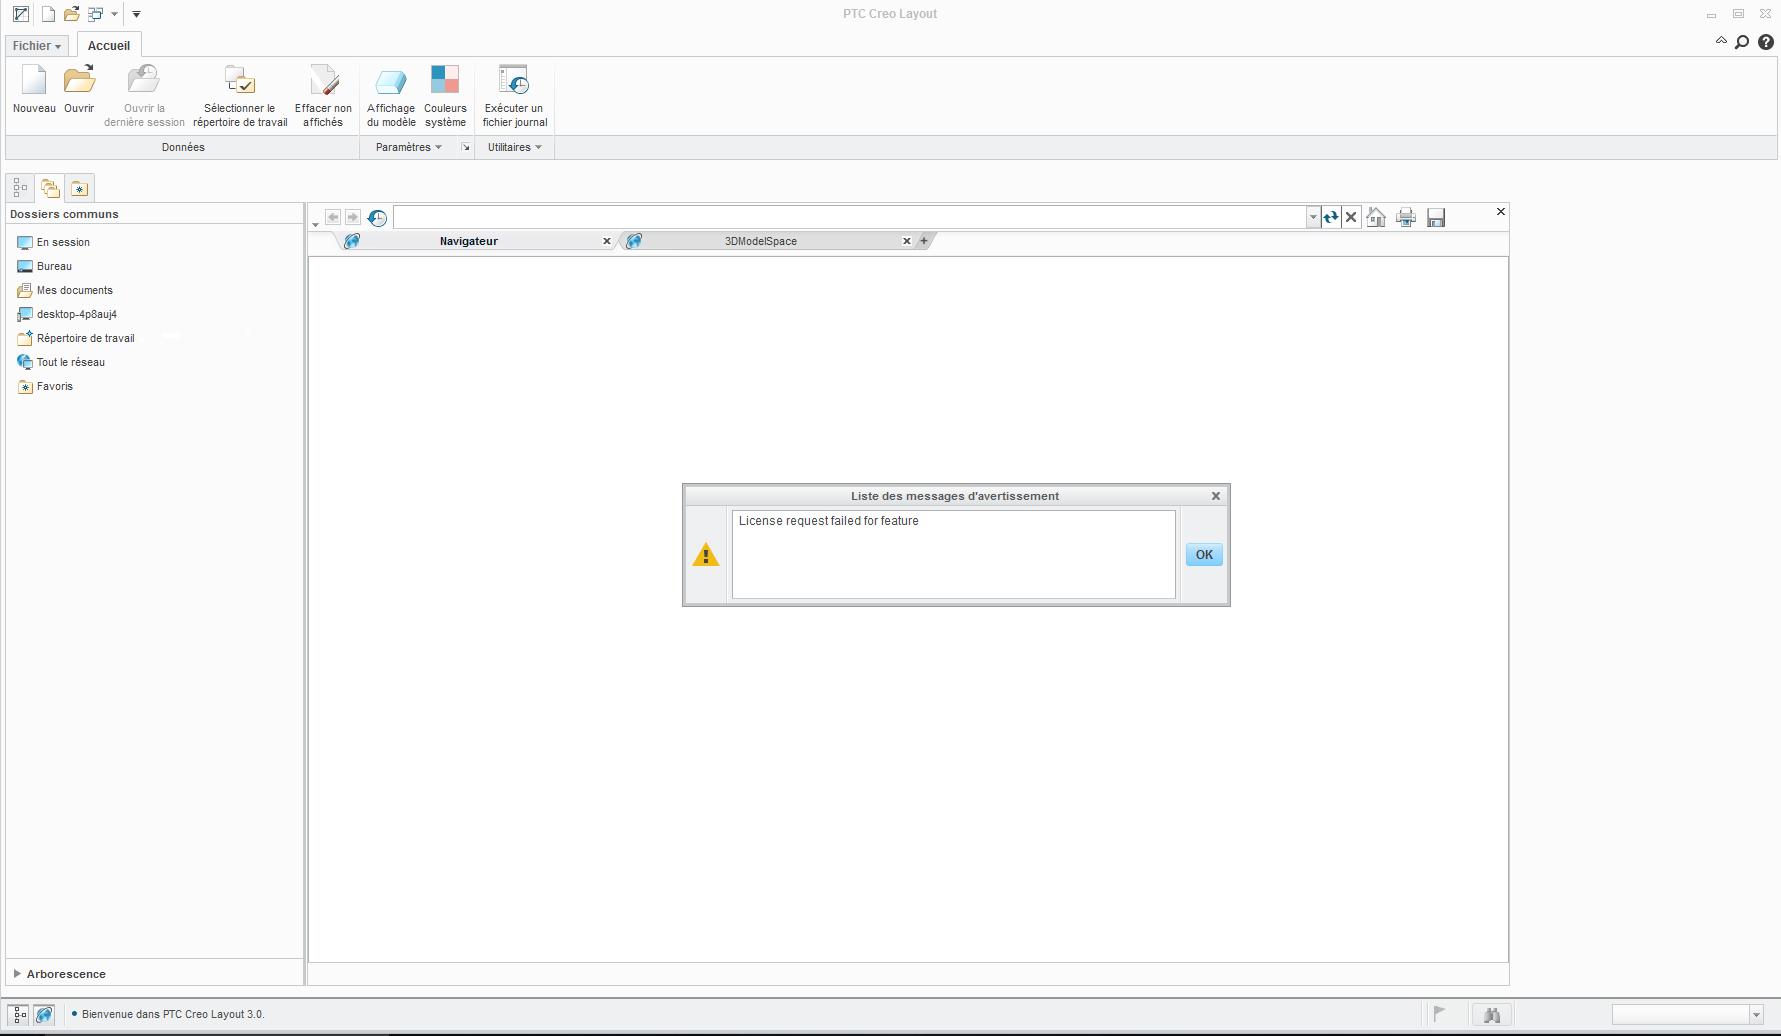
Task: Add a new browser tab with plus
Action: click(x=924, y=241)
